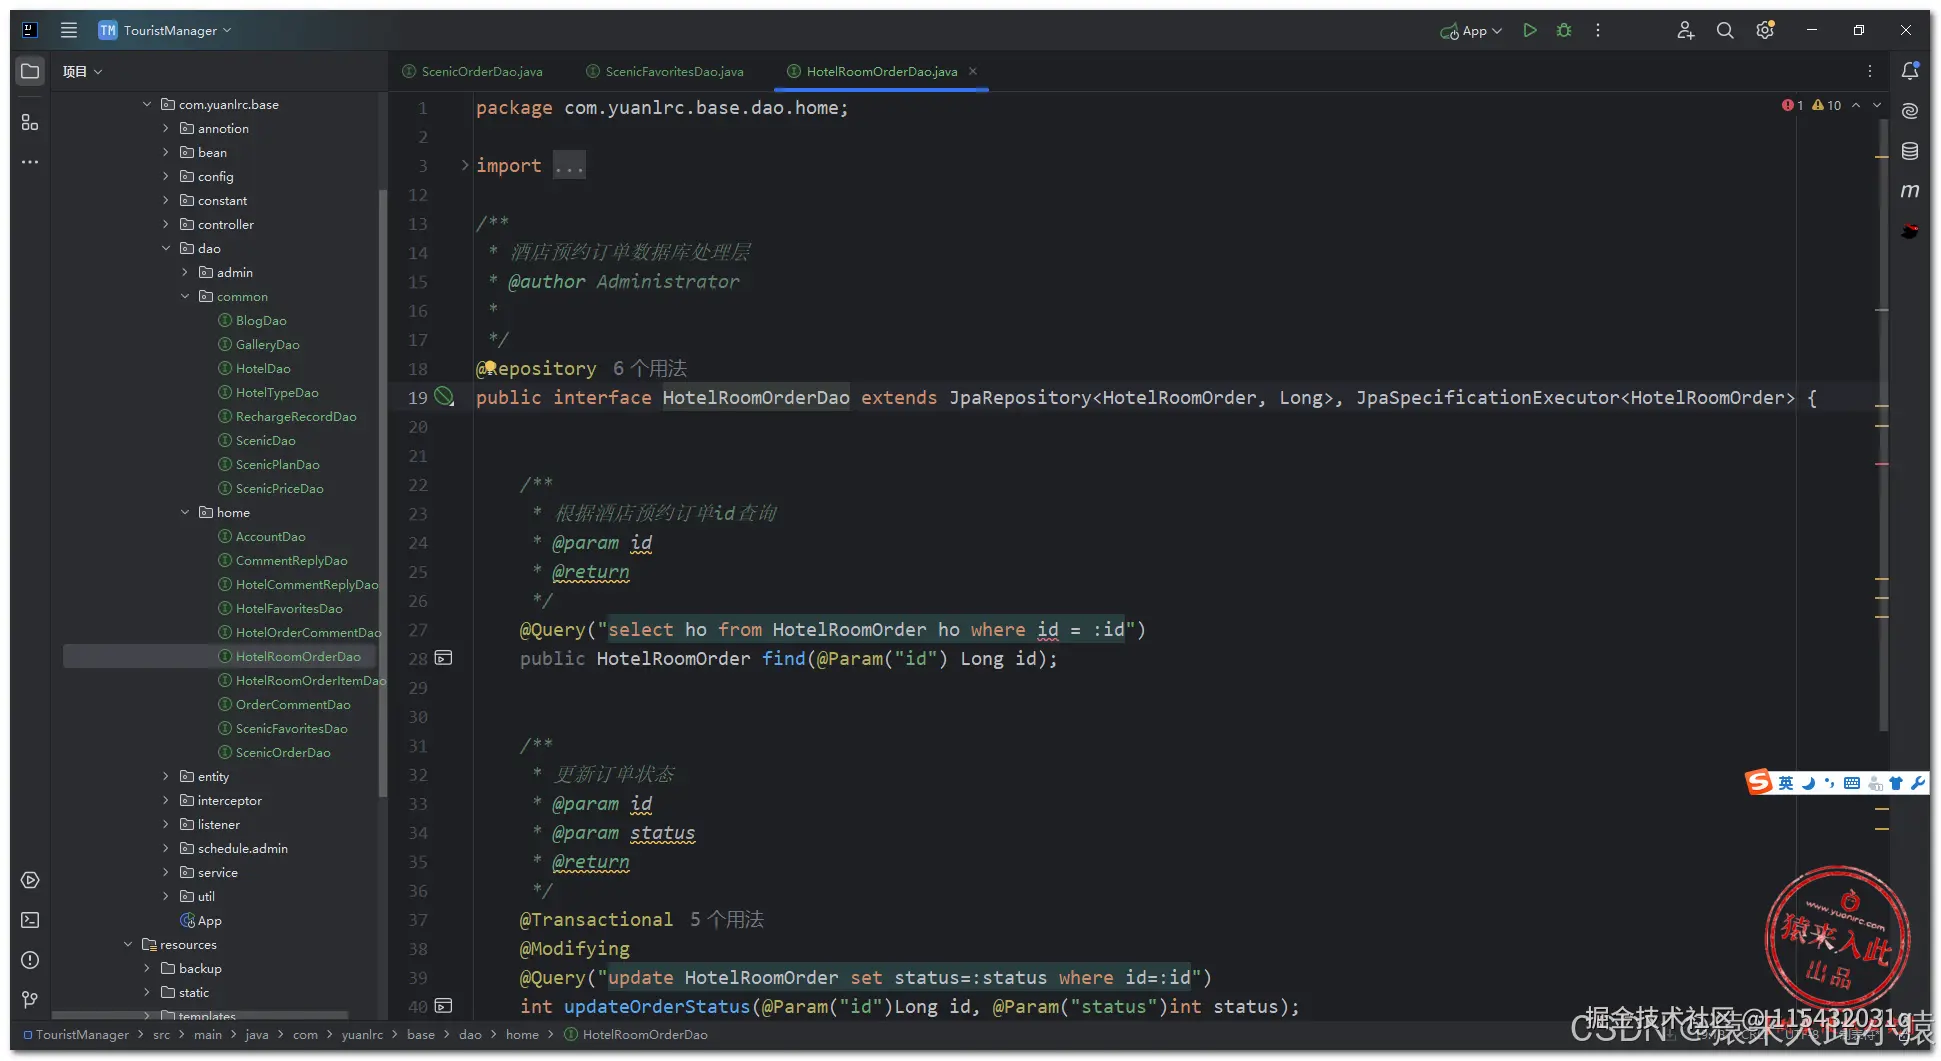The image size is (1941, 1061).
Task: Click the project tree vertical scrollbar
Action: point(382,493)
